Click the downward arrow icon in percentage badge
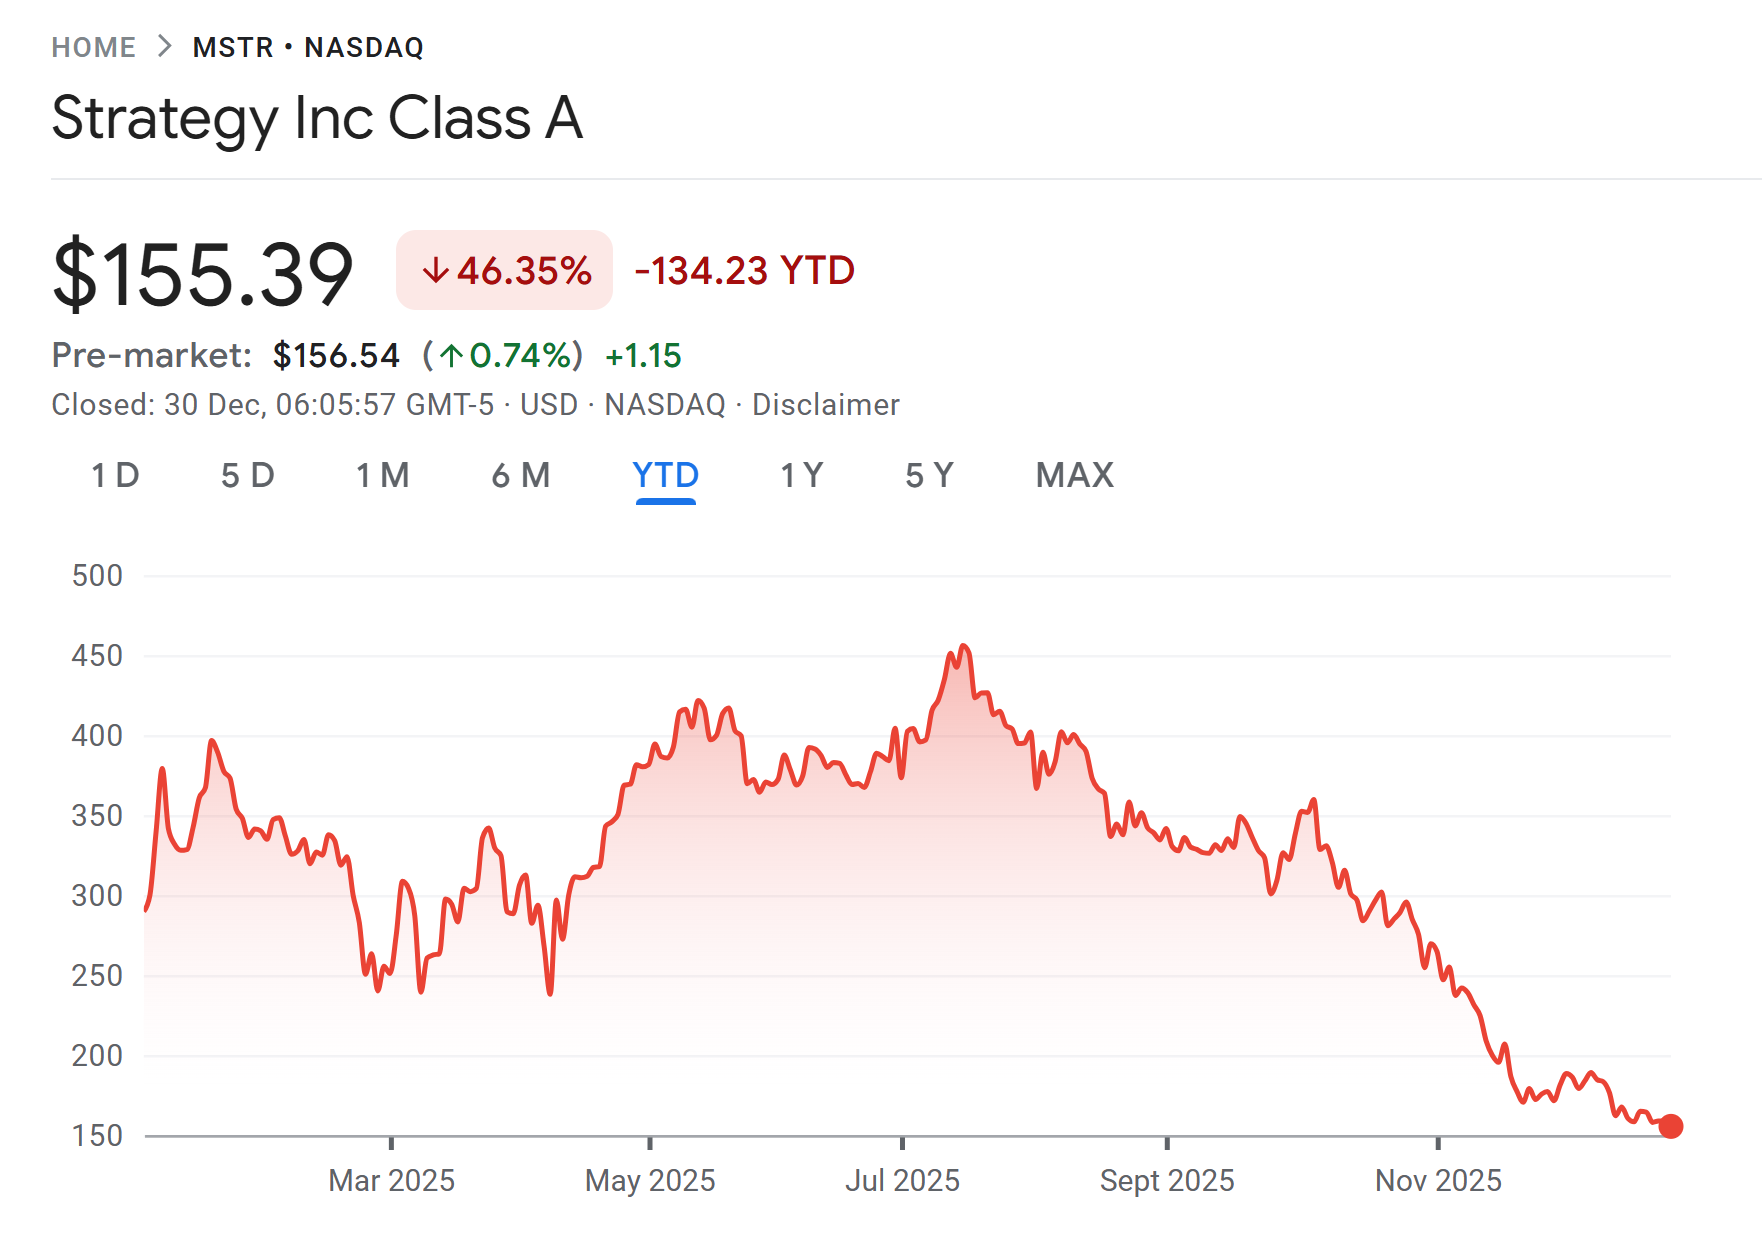Screen dimensions: 1762x1241 [437, 269]
